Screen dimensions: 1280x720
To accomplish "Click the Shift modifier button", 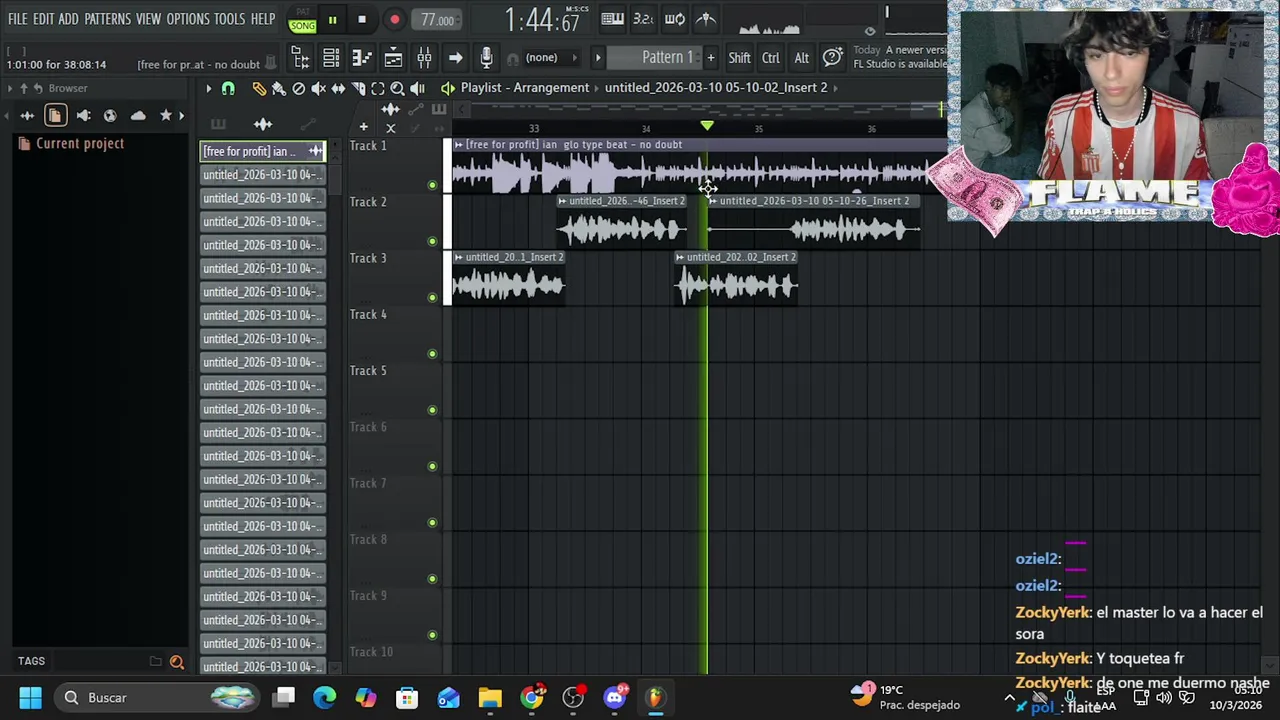I will pyautogui.click(x=739, y=58).
